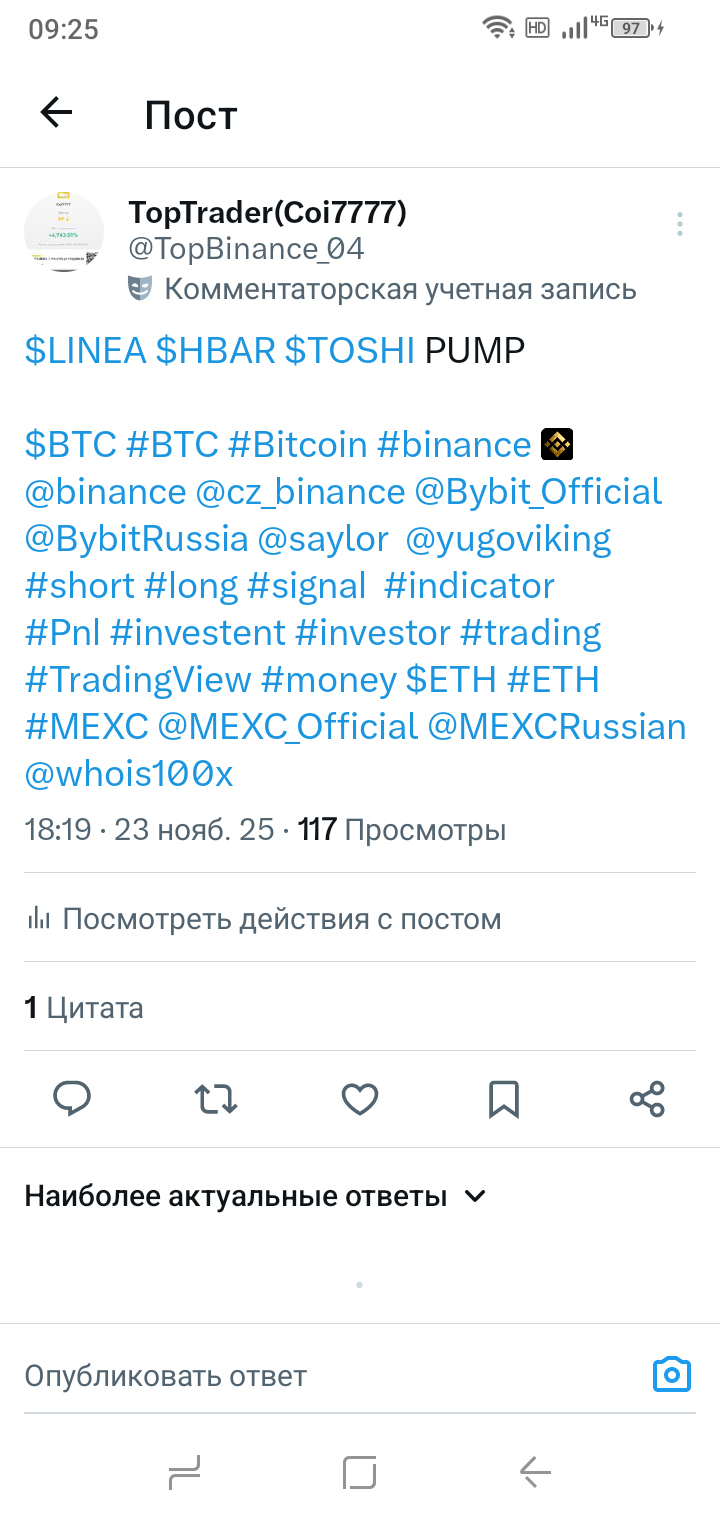Open post activity analytics
The width and height of the screenshot is (720, 1520).
tap(263, 918)
